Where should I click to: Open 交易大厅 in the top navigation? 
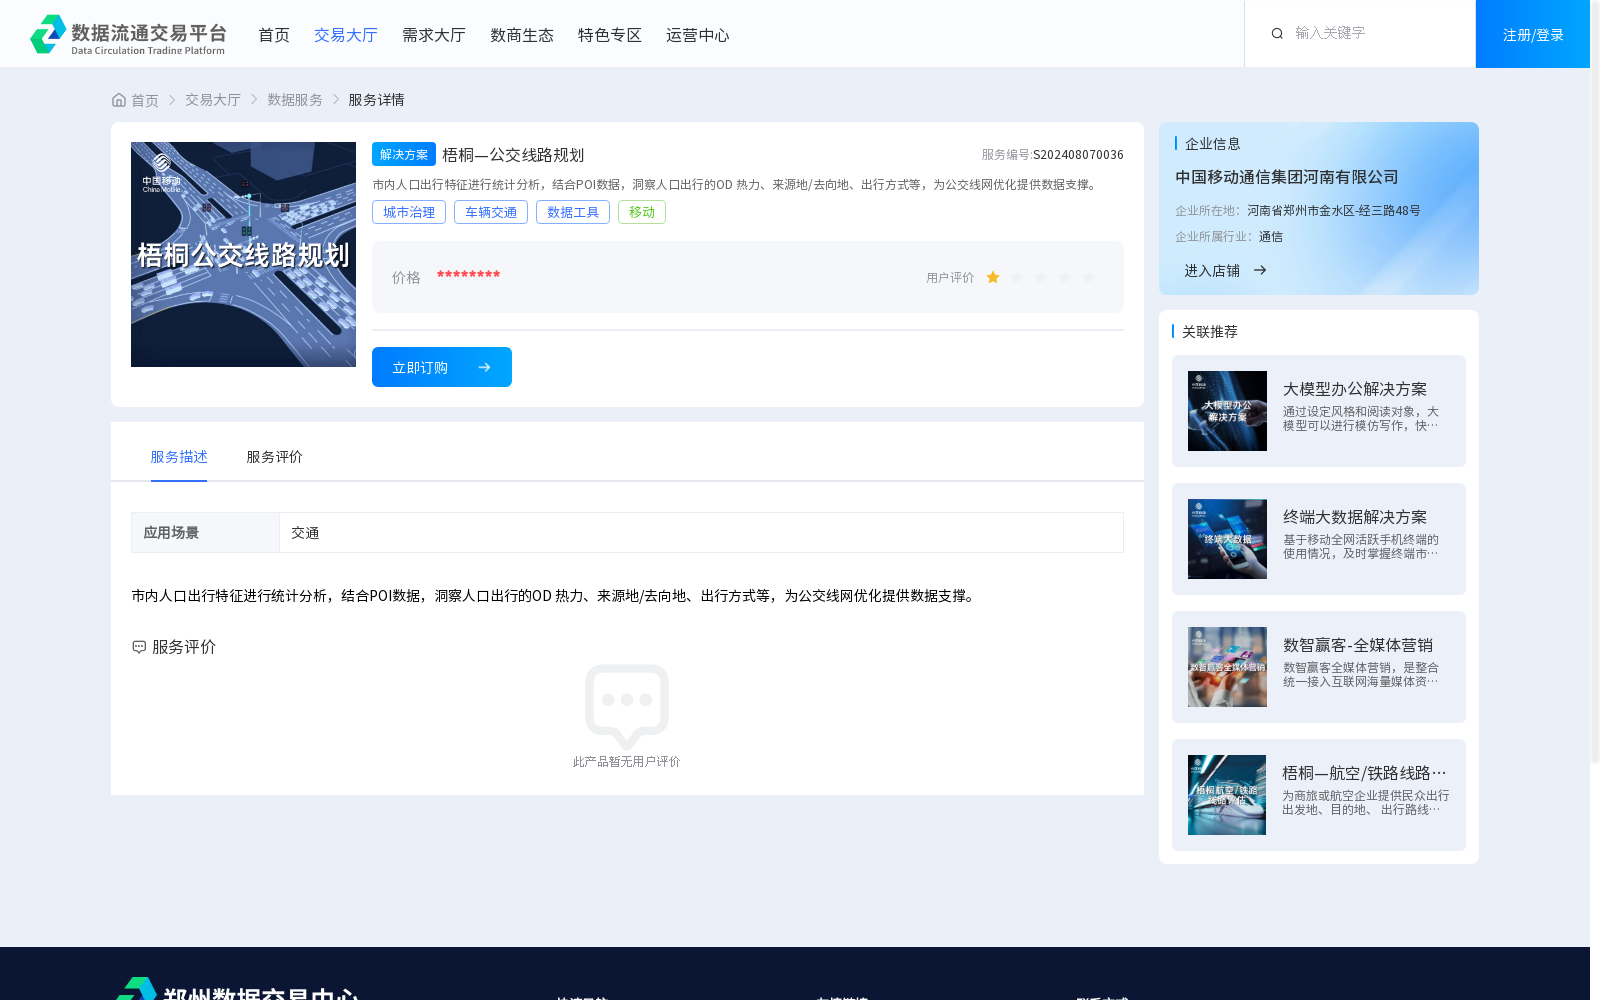(346, 35)
